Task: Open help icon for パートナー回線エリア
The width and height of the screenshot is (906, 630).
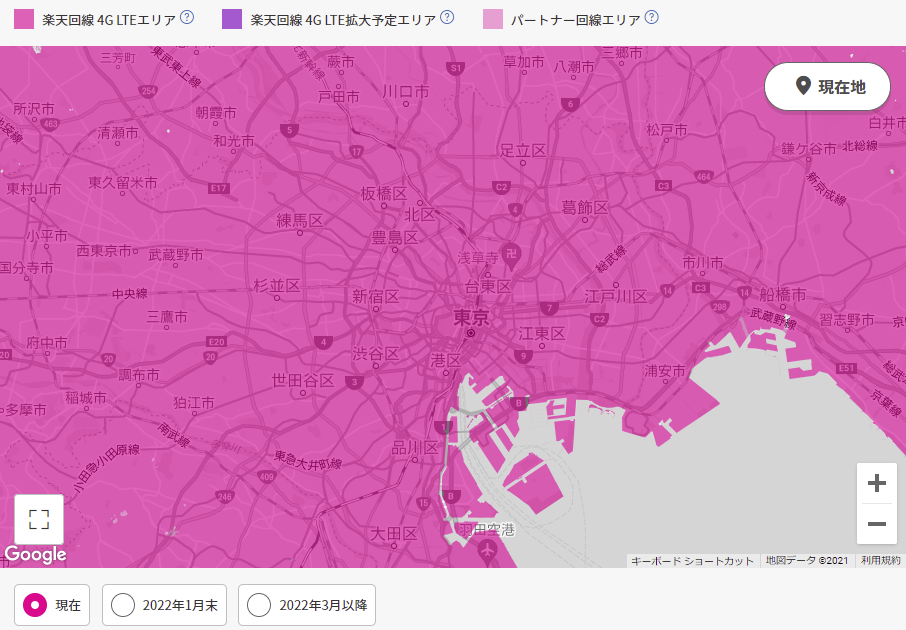Action: (x=652, y=17)
